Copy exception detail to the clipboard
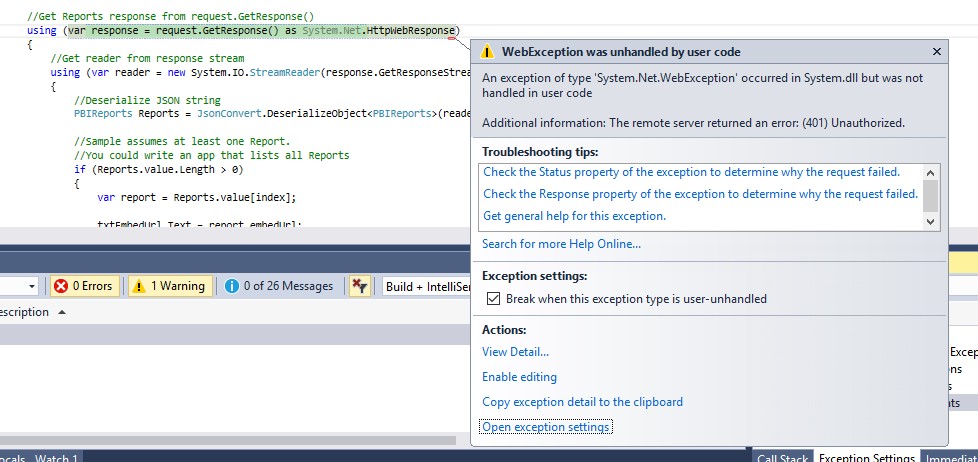 (582, 402)
